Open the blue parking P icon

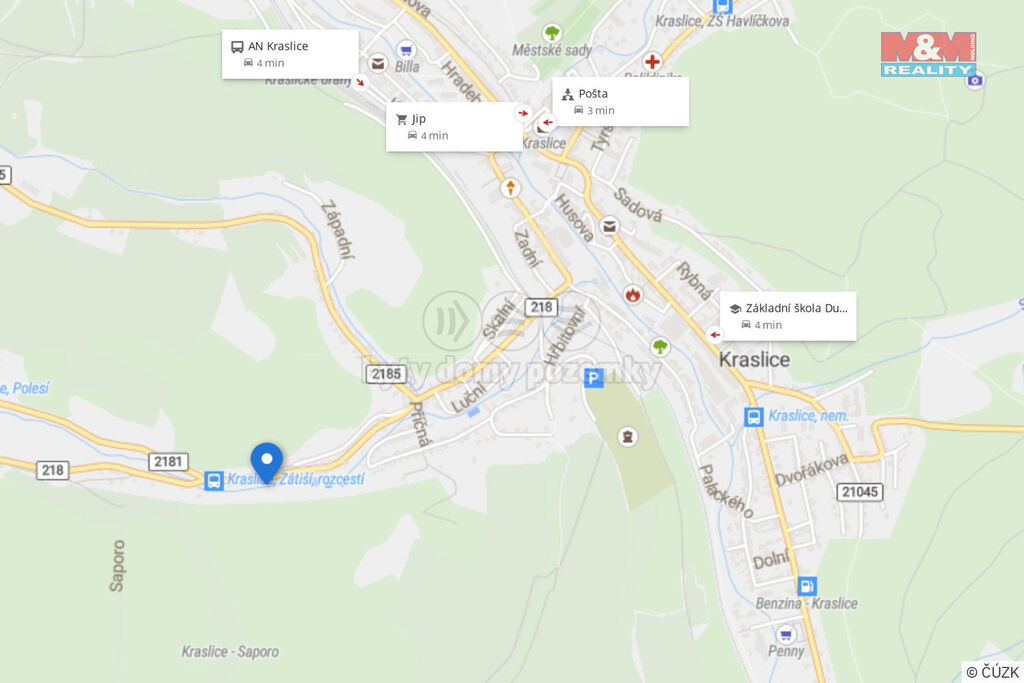pyautogui.click(x=594, y=377)
